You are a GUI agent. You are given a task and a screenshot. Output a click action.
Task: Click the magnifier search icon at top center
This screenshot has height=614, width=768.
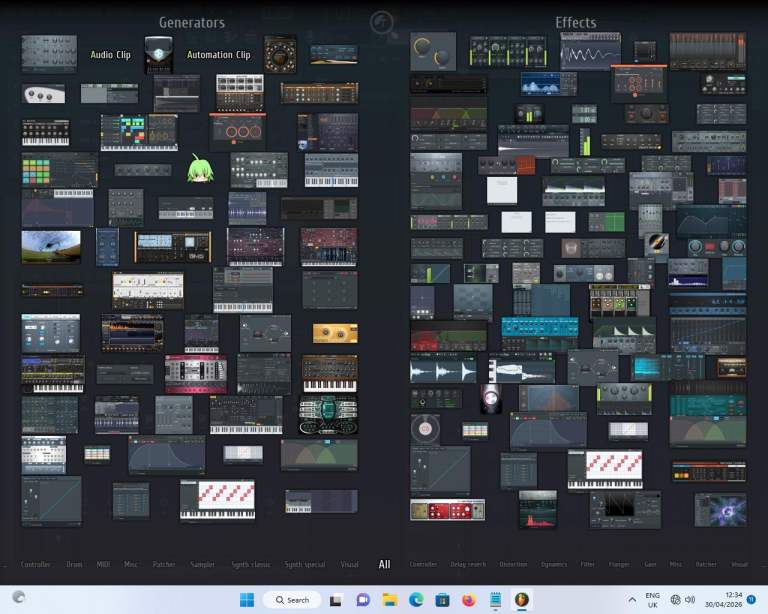[382, 23]
